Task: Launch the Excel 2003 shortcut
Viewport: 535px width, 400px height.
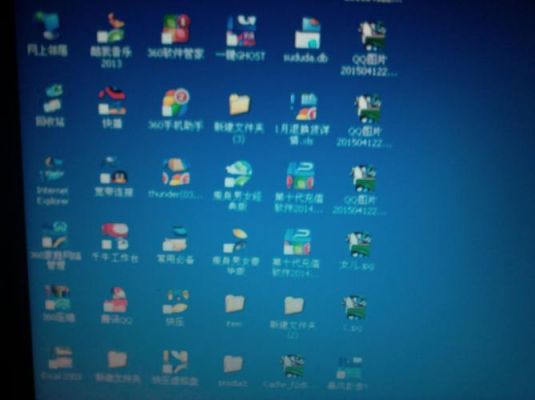Action: (61, 363)
